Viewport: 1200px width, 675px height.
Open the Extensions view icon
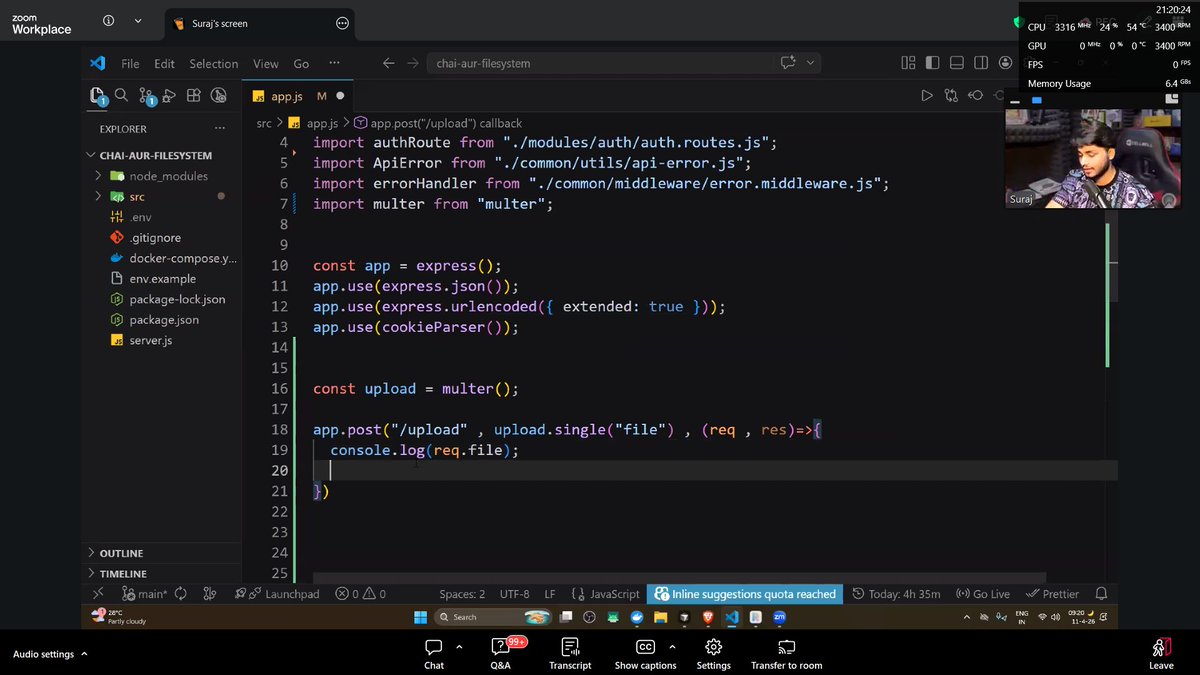[193, 95]
